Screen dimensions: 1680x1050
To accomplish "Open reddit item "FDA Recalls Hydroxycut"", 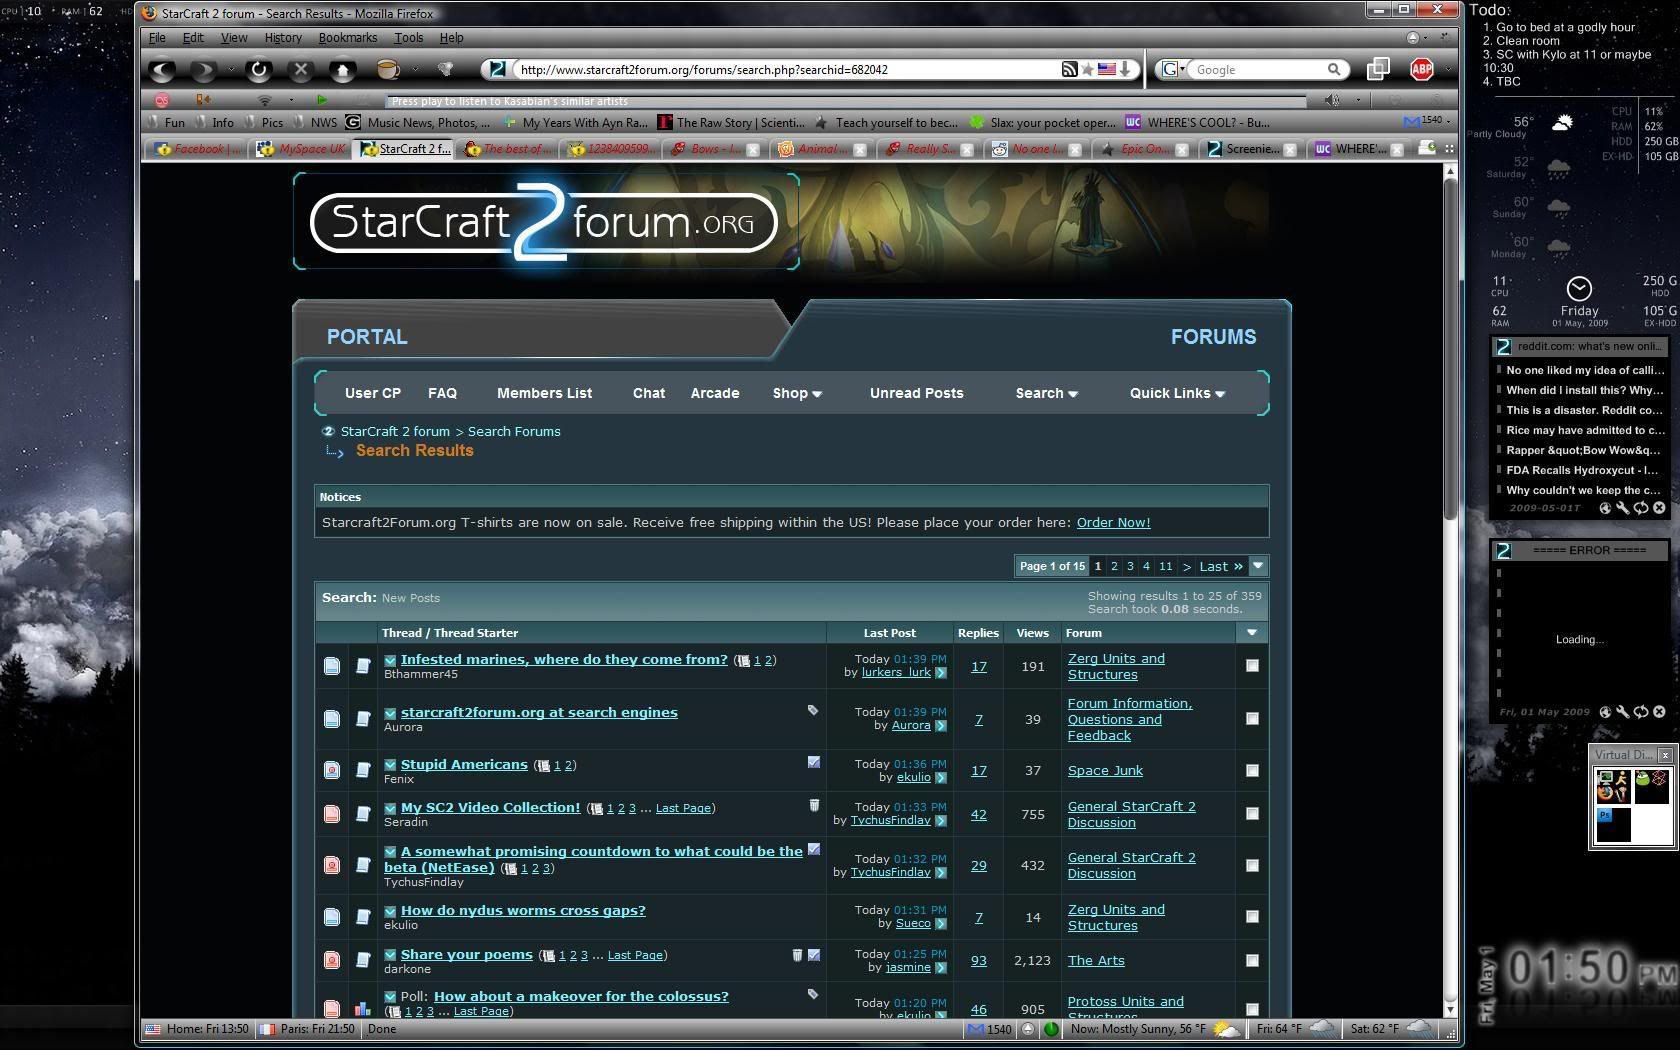I will (x=1583, y=470).
